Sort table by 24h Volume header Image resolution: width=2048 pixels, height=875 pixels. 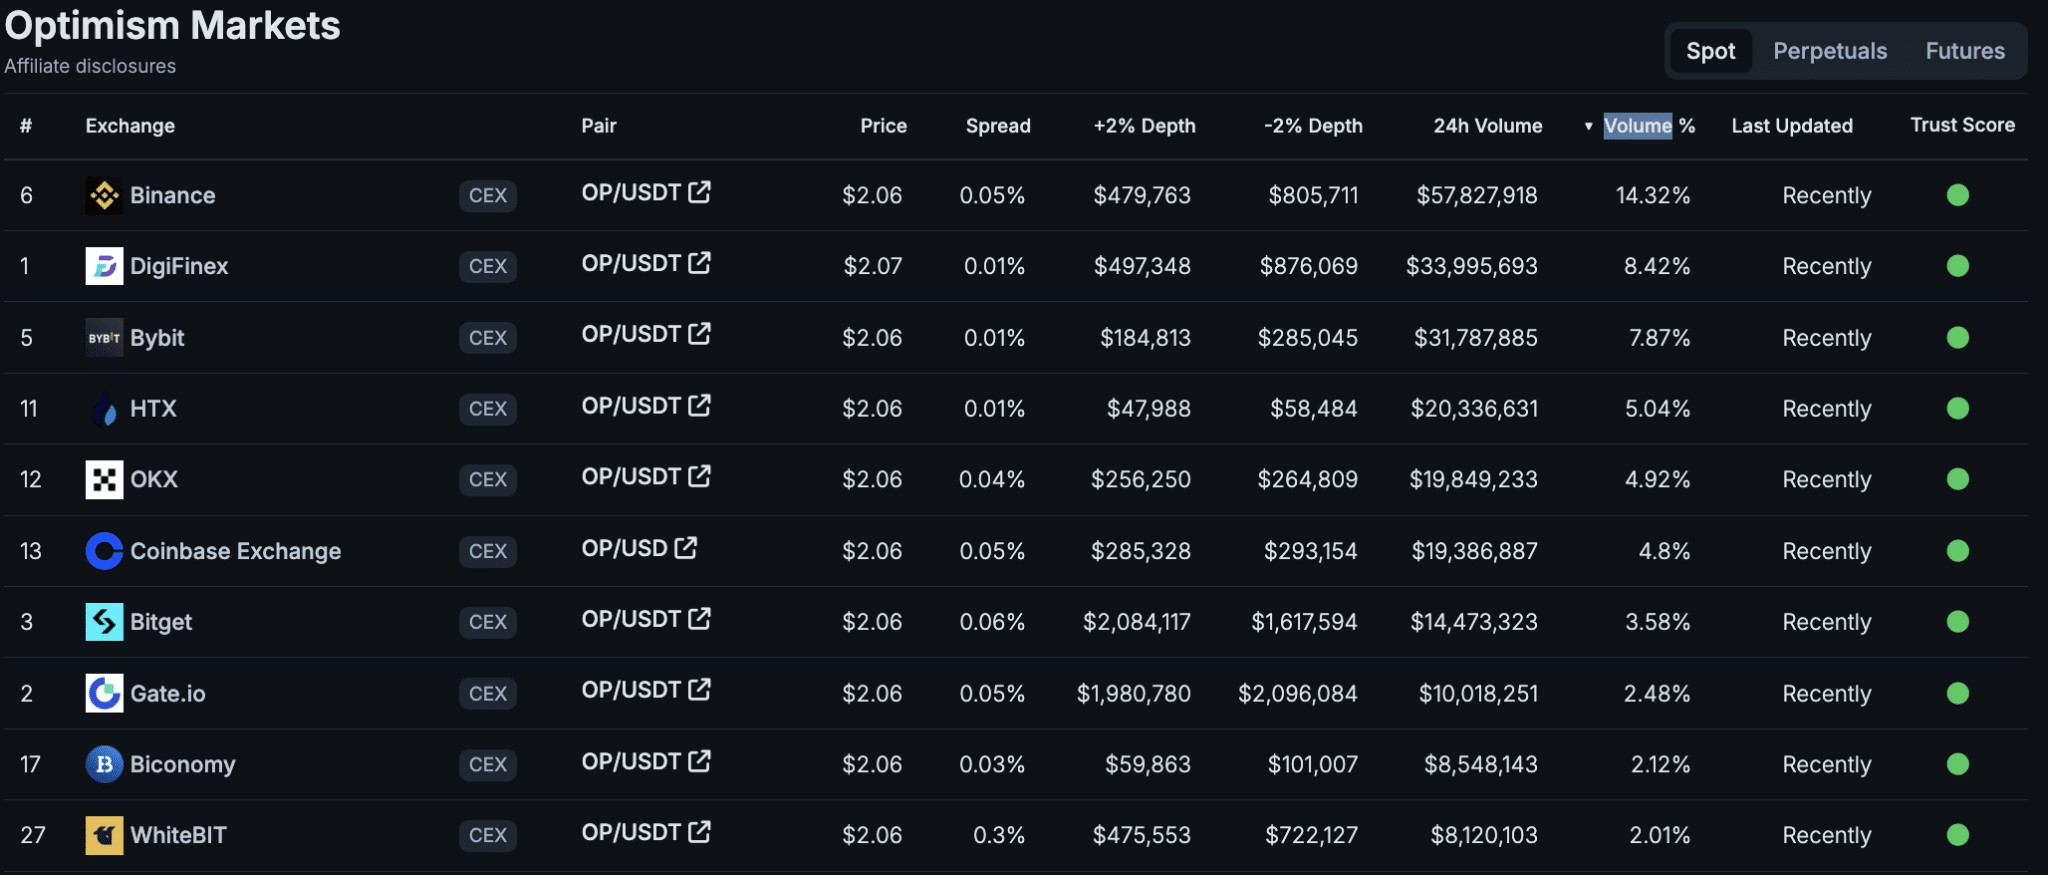tap(1487, 126)
